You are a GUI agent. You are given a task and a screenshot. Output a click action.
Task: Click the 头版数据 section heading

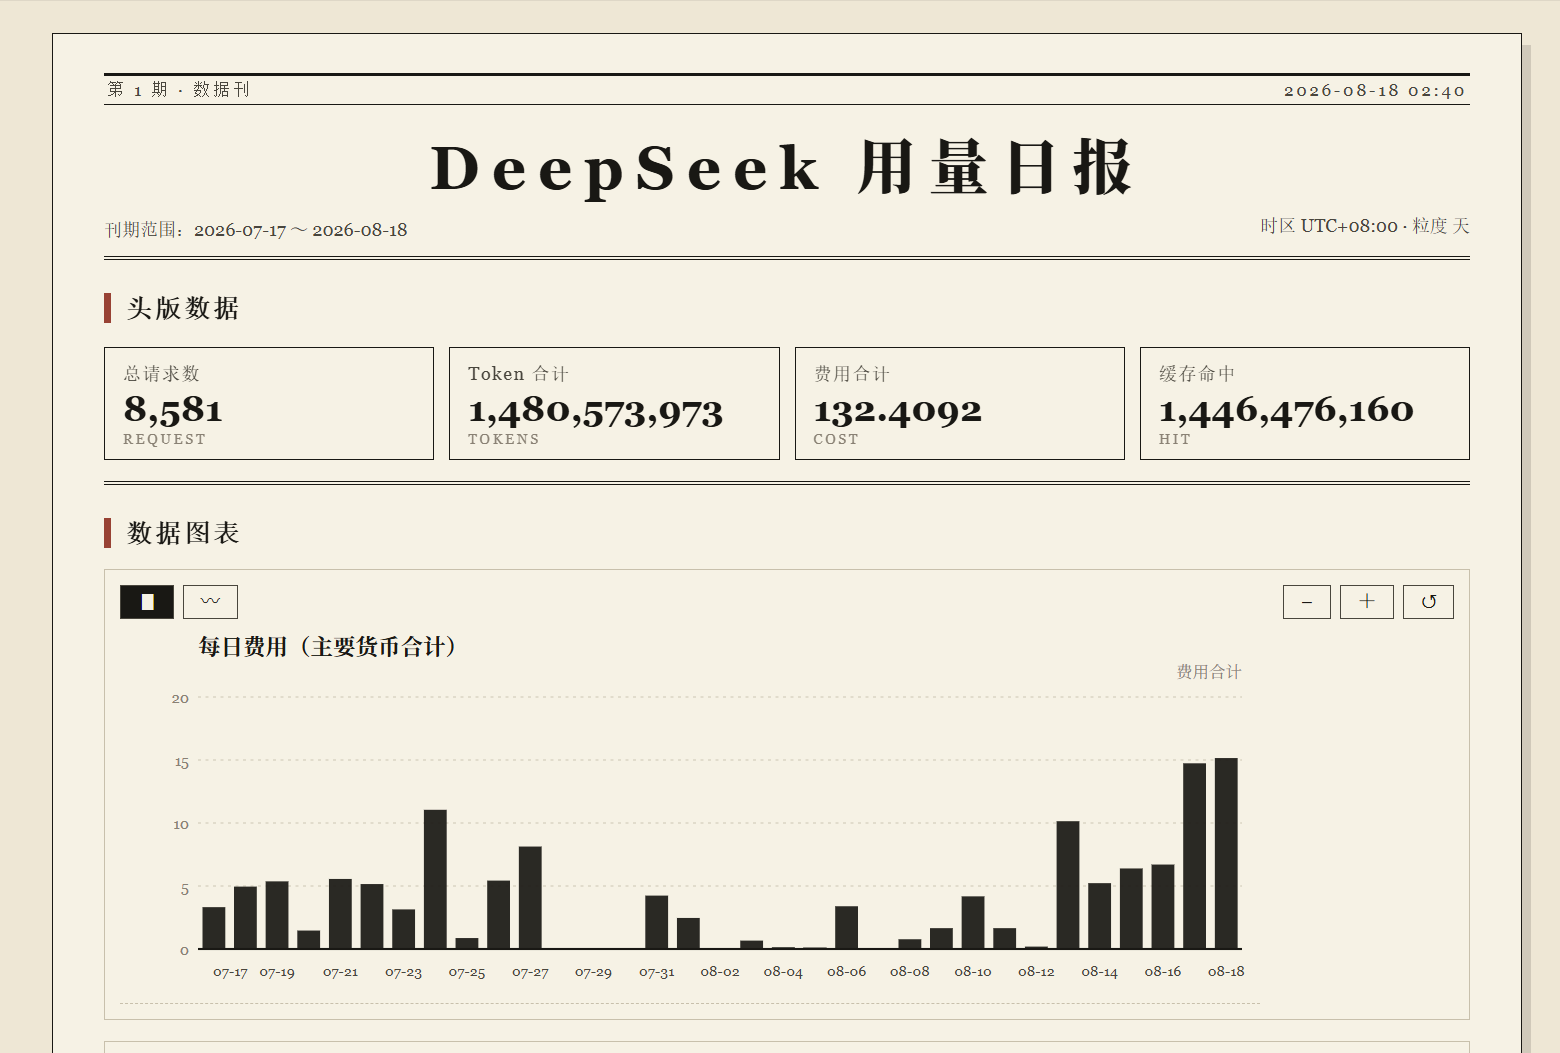183,308
